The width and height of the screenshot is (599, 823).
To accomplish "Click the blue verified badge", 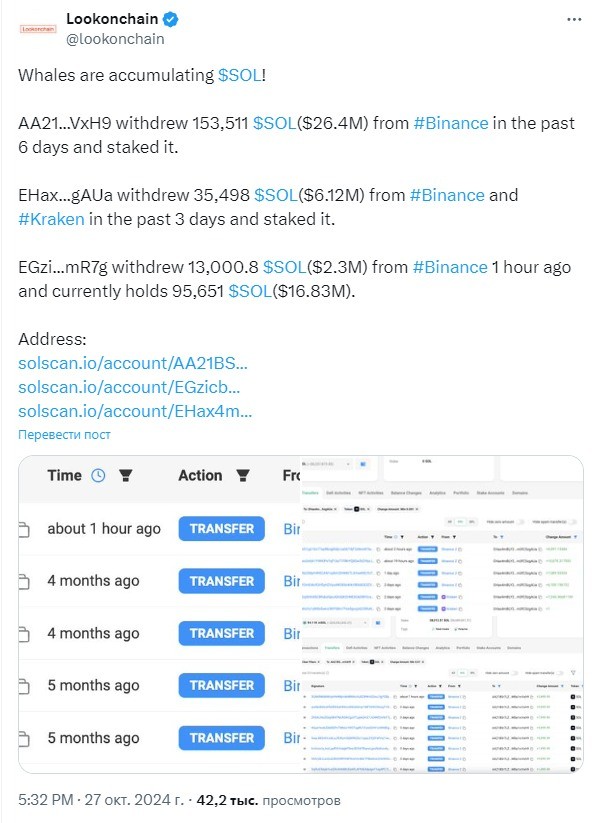I will pos(170,19).
